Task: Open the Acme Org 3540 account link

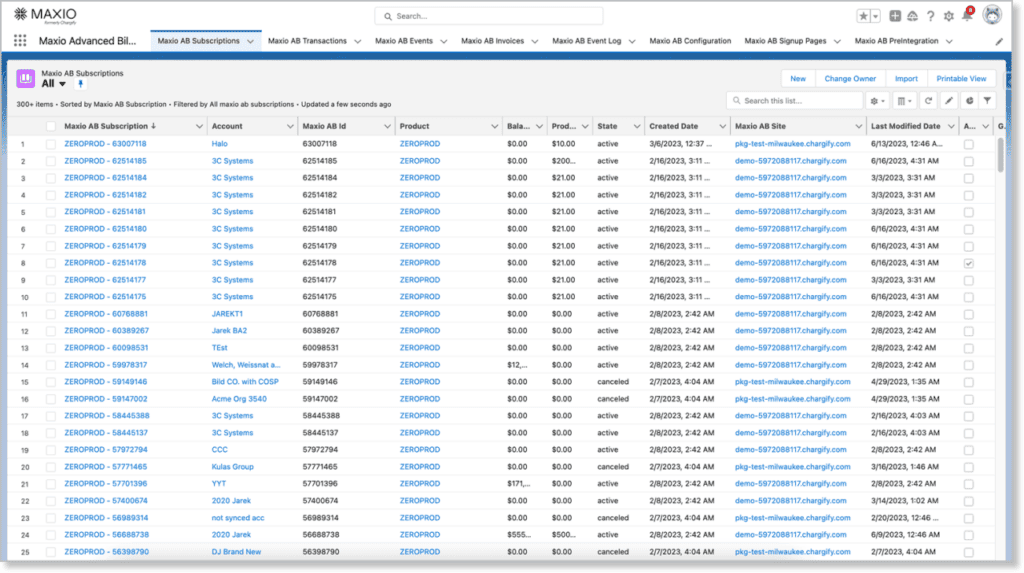Action: (x=239, y=399)
